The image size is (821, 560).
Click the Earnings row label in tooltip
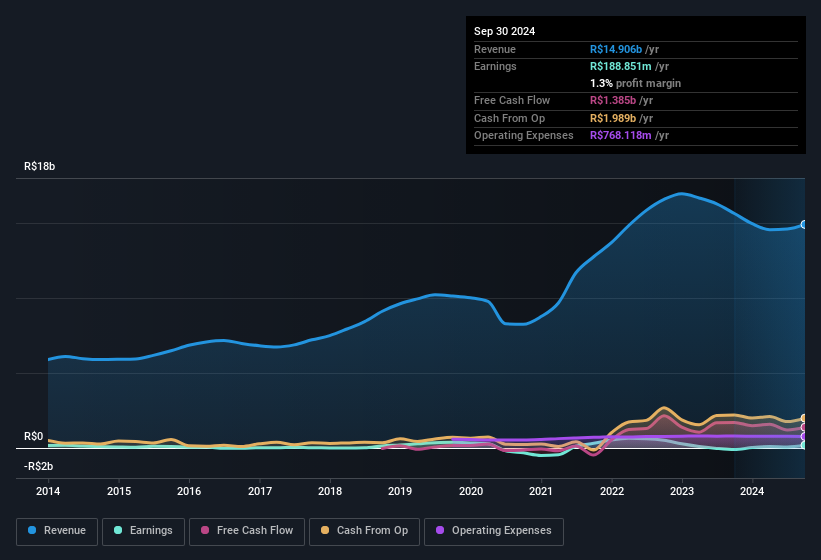[x=495, y=66]
